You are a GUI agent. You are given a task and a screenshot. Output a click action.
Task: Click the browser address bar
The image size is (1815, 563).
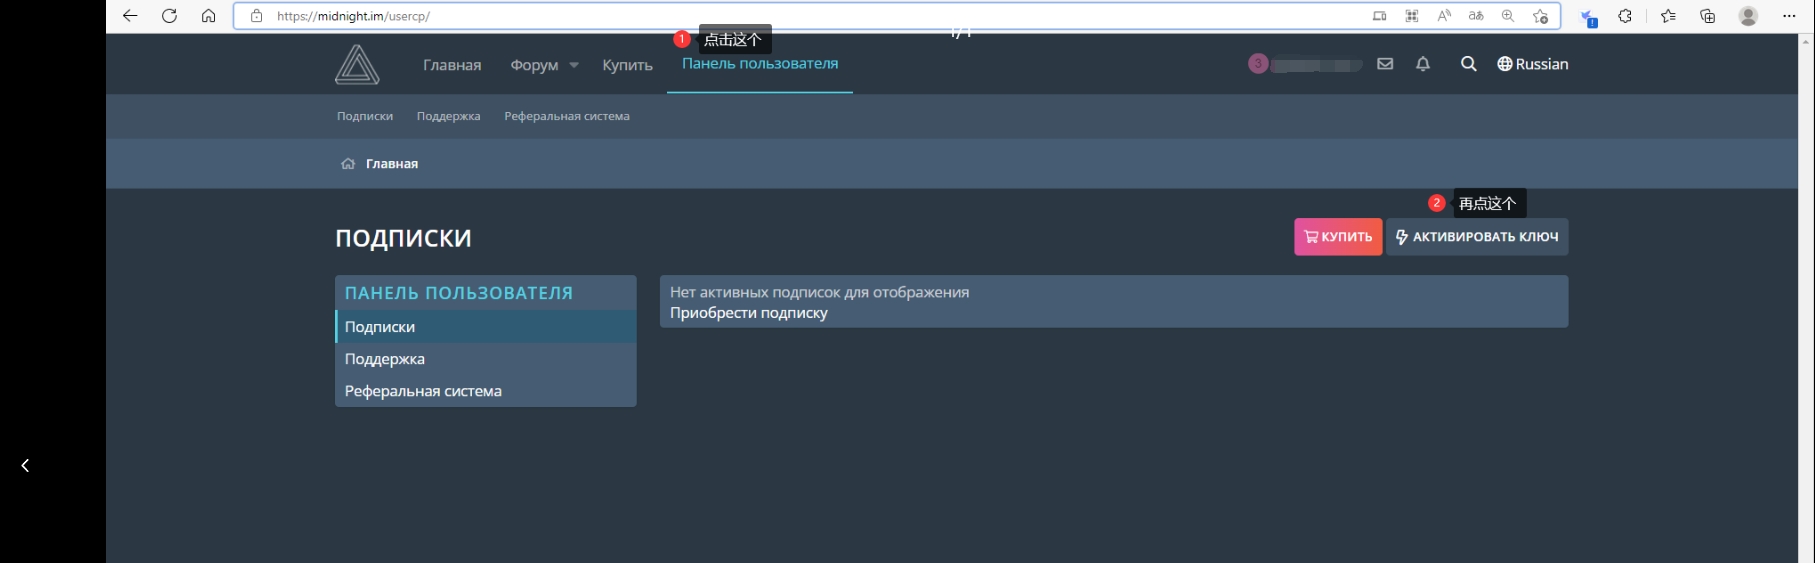coord(800,16)
